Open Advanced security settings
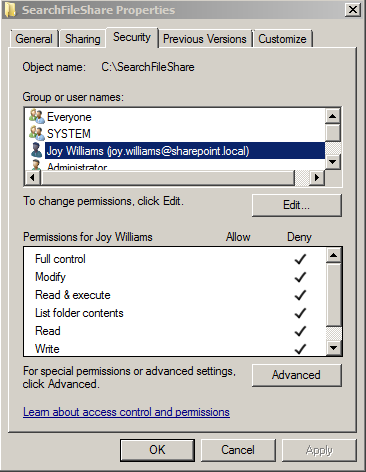Viewport: 366px width, 472px height. 297,375
